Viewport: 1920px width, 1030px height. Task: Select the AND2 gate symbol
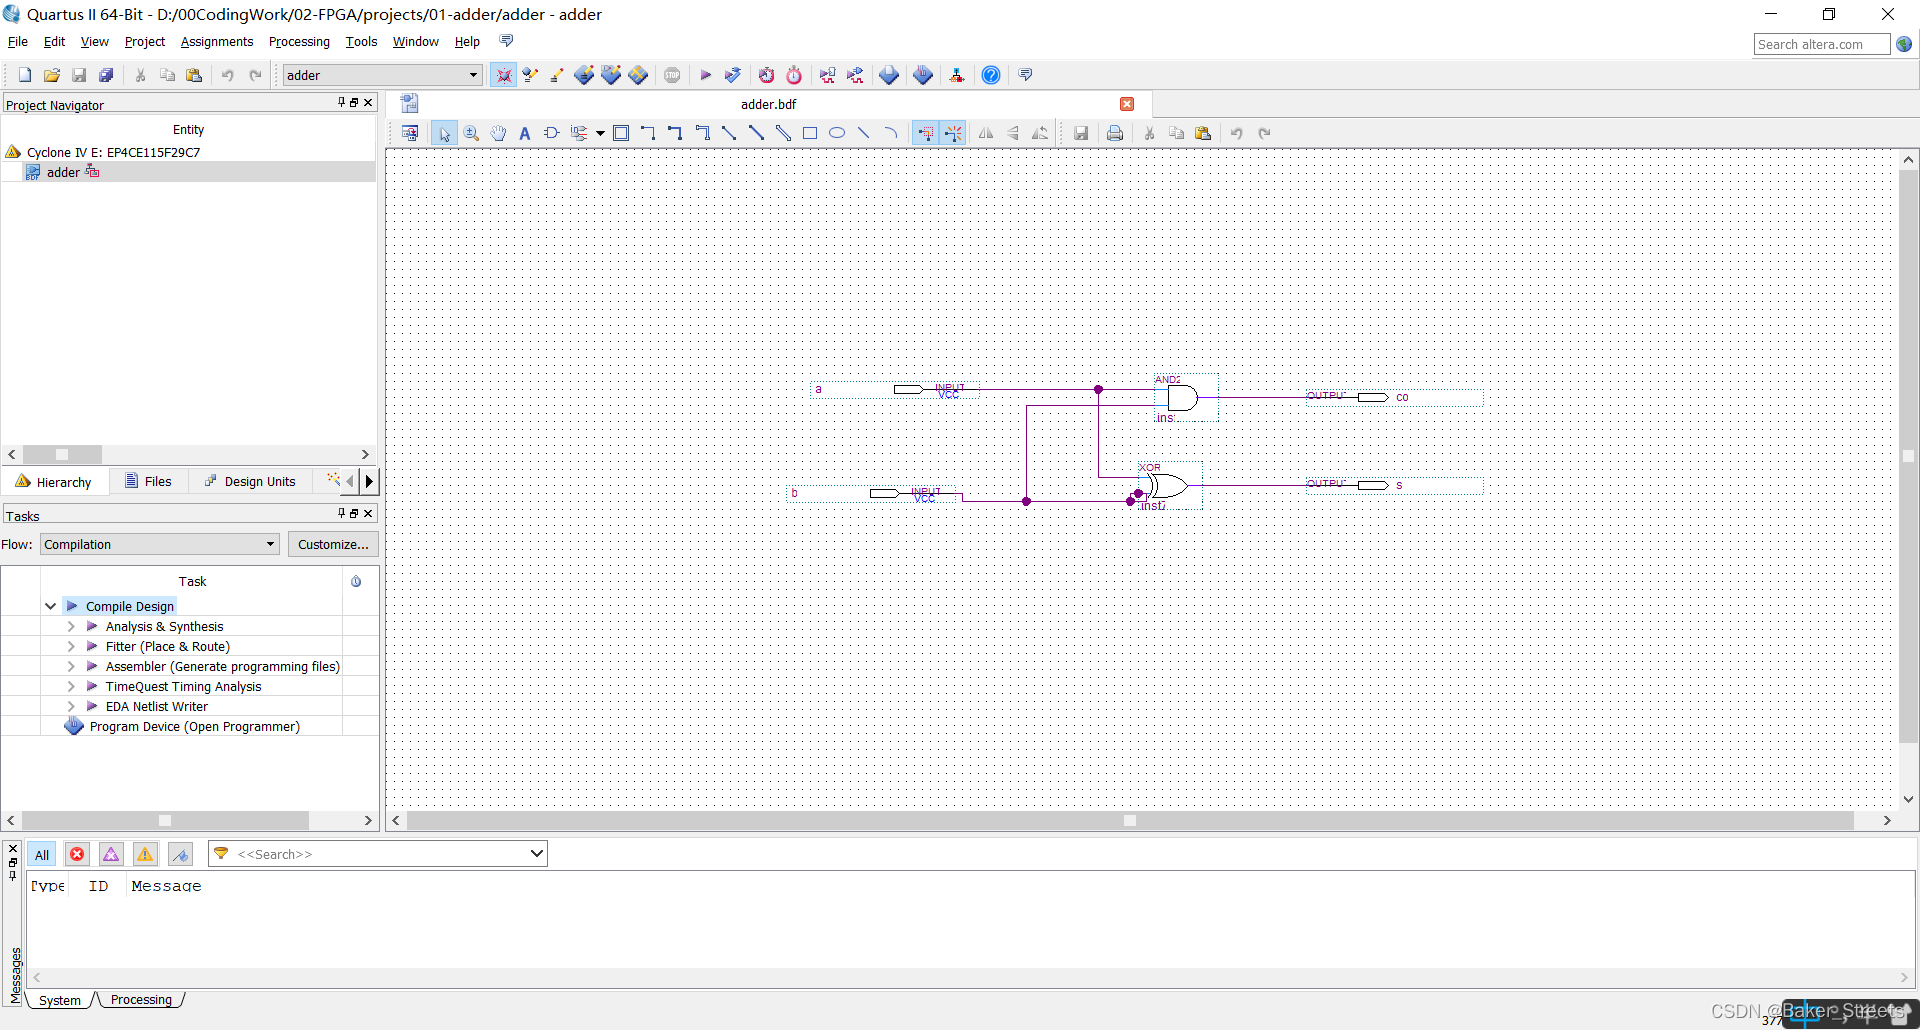point(1182,397)
